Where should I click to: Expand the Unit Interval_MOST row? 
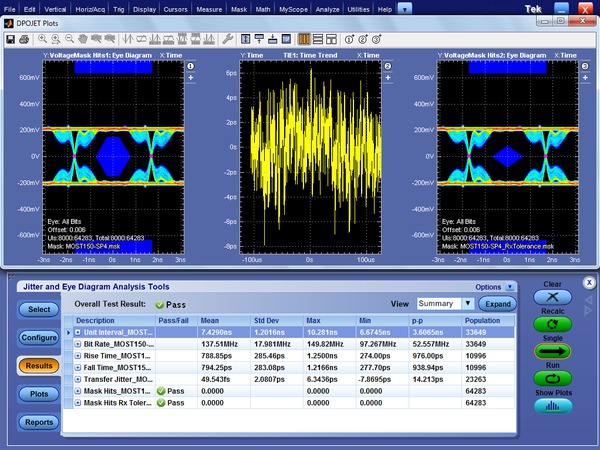pos(78,332)
